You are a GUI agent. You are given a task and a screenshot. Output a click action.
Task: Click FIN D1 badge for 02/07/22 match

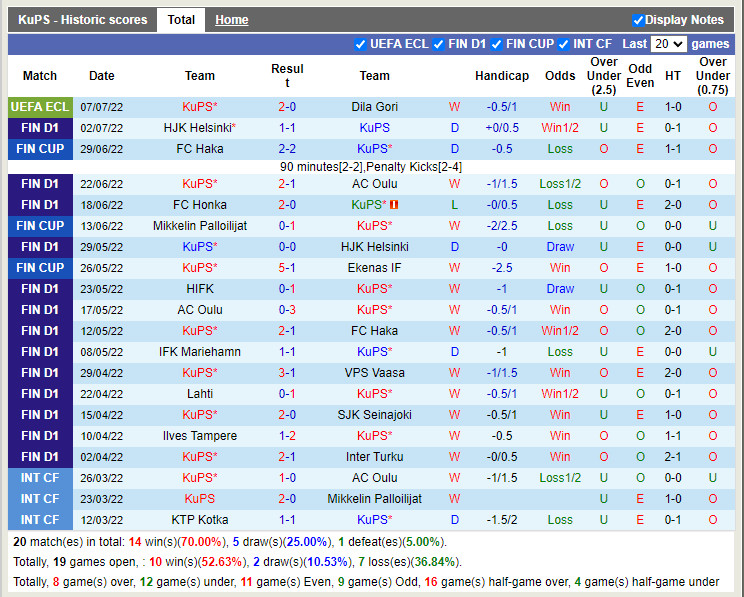[40, 128]
